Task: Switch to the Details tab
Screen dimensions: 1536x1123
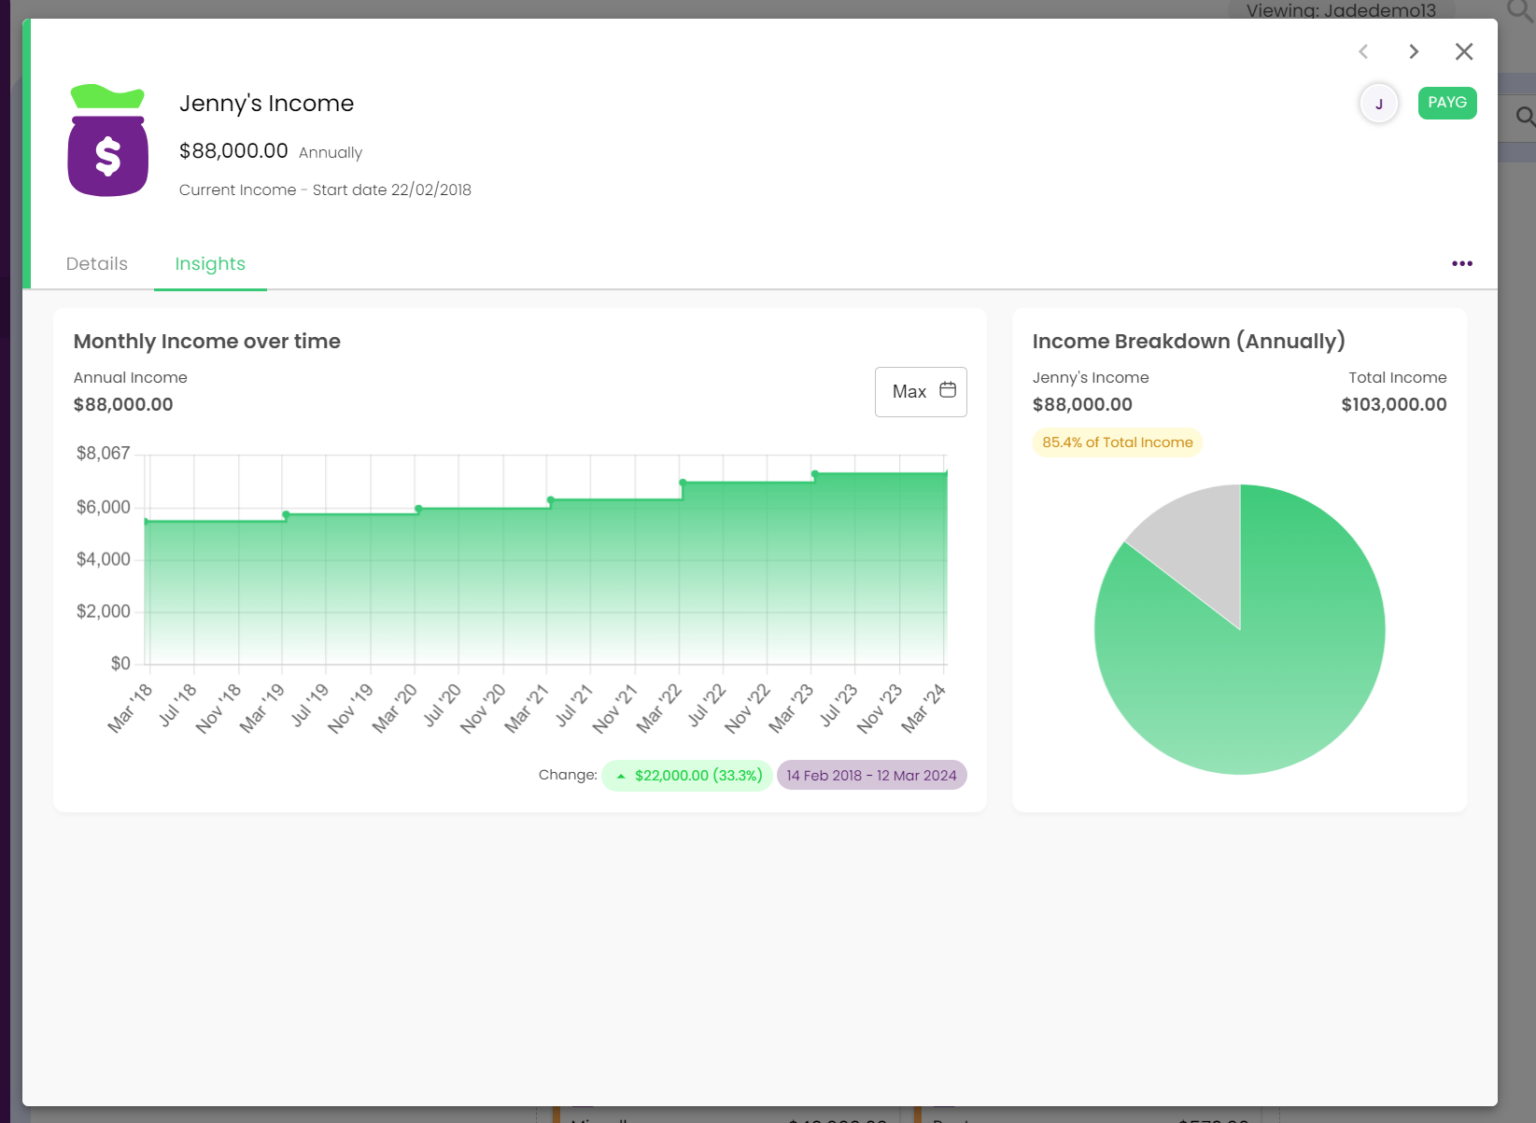Action: [96, 263]
